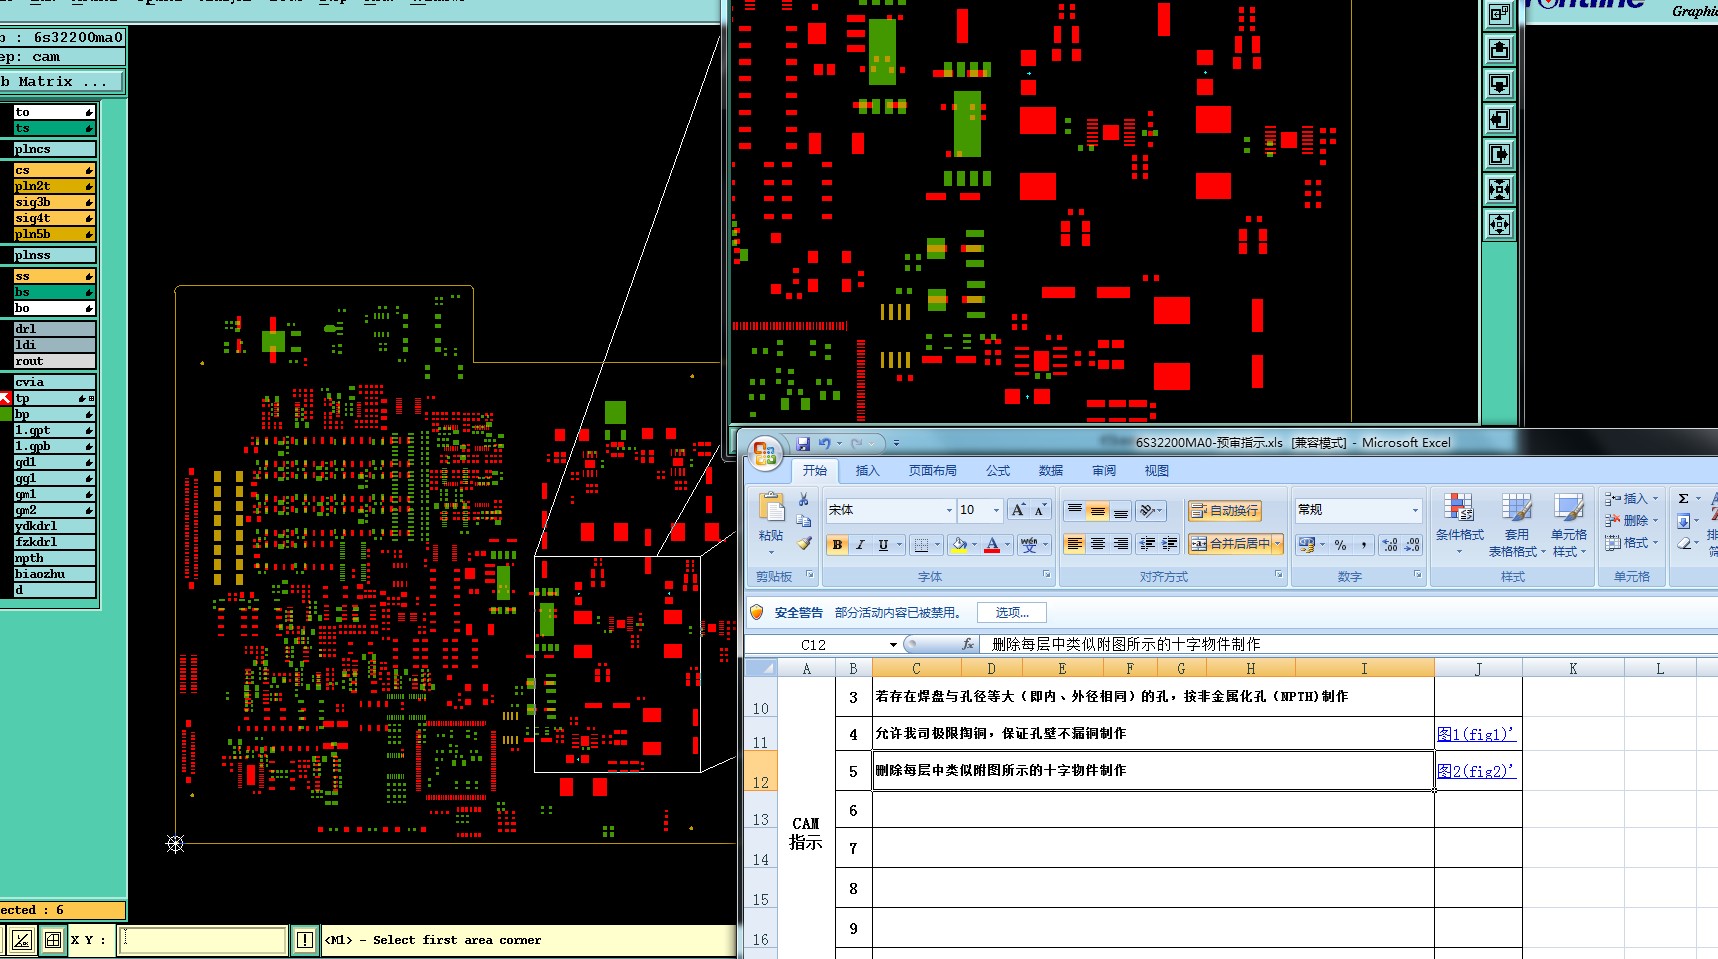Click the Copy icon in Excel clipboard group

point(803,521)
